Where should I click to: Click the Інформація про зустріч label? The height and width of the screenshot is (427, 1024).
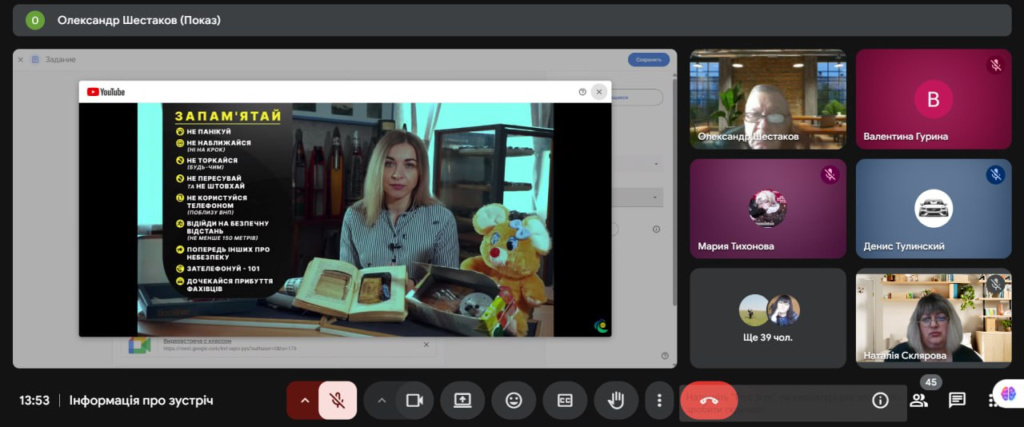(141, 400)
